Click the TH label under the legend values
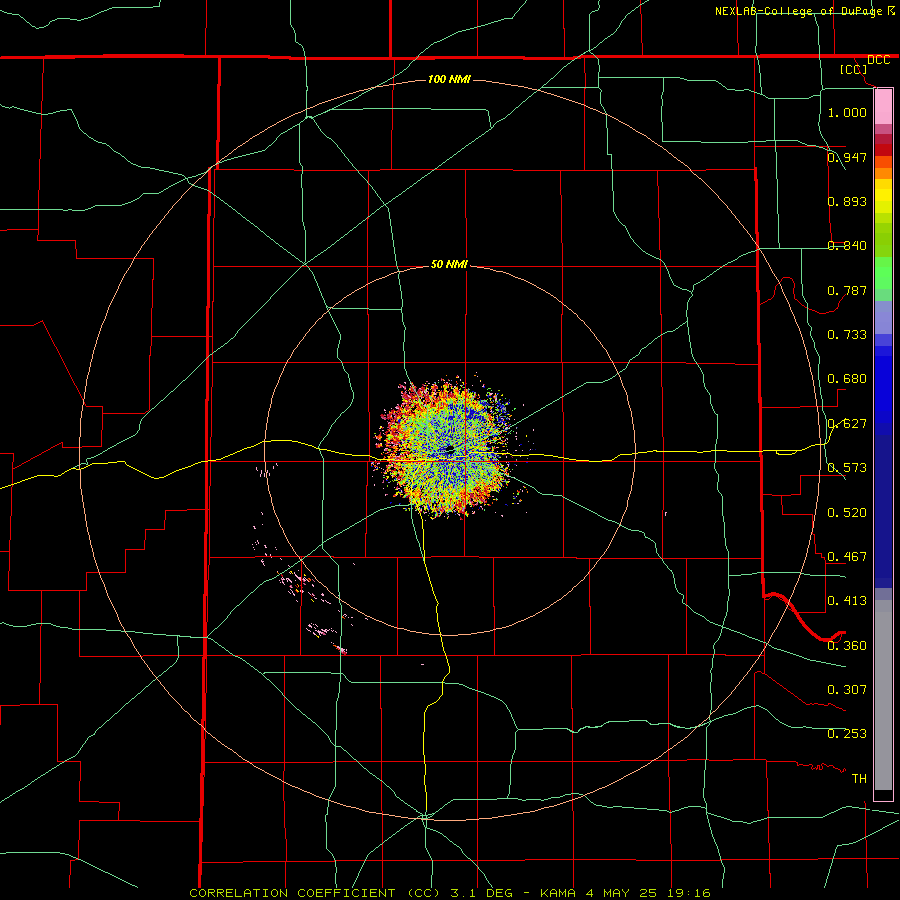 pos(859,779)
